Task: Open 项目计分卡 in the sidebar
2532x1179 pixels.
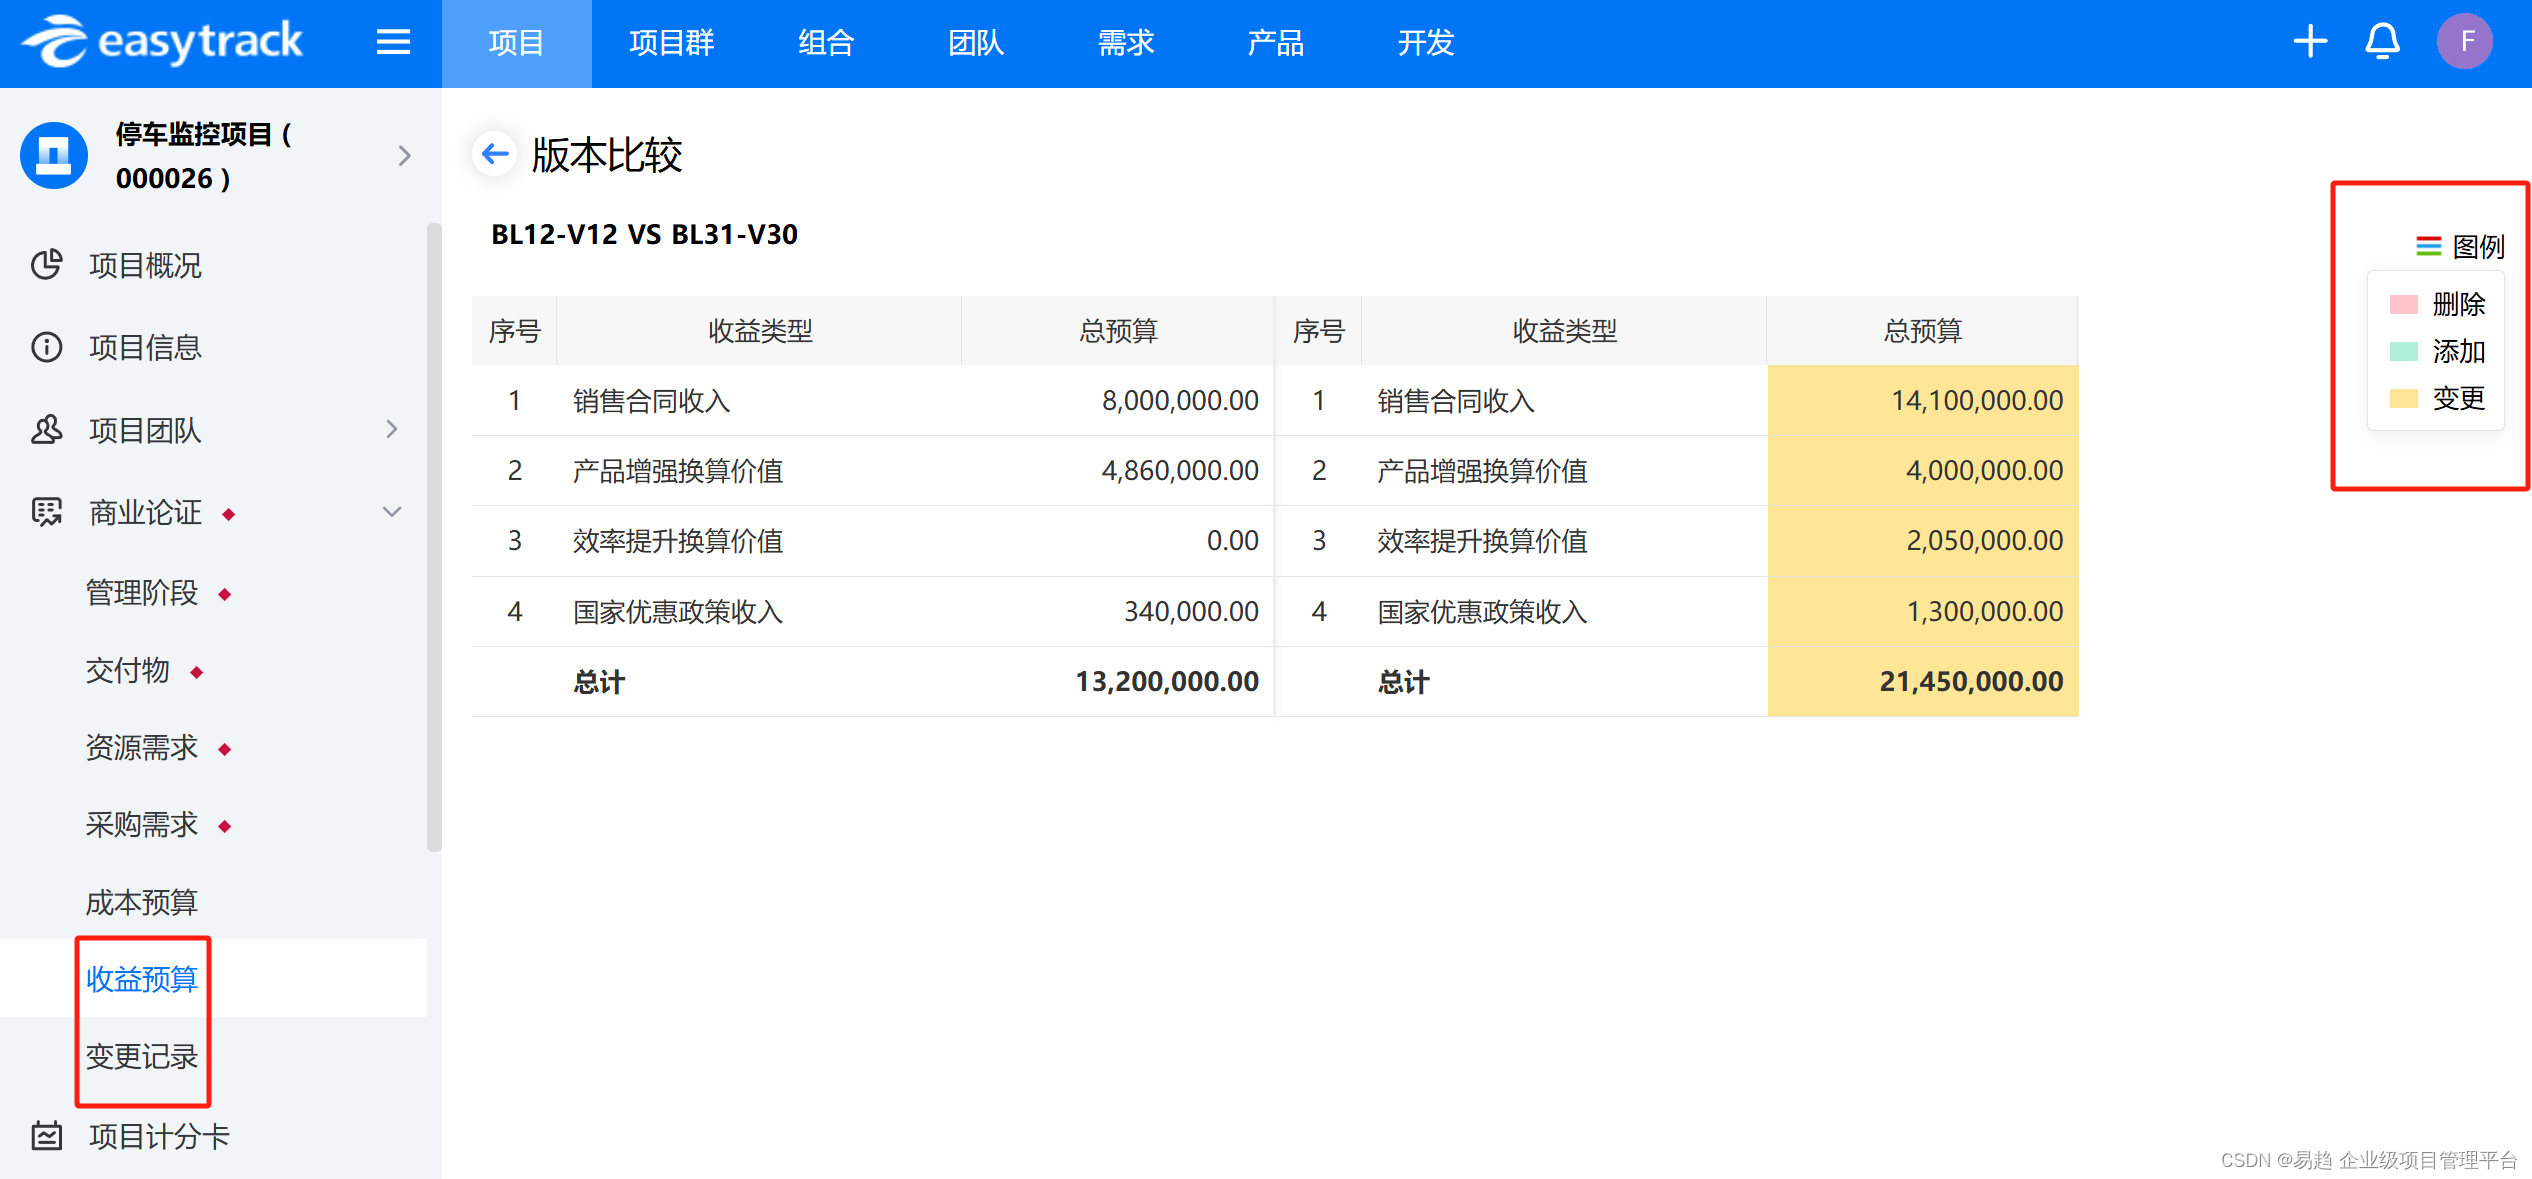Action: [x=159, y=1136]
